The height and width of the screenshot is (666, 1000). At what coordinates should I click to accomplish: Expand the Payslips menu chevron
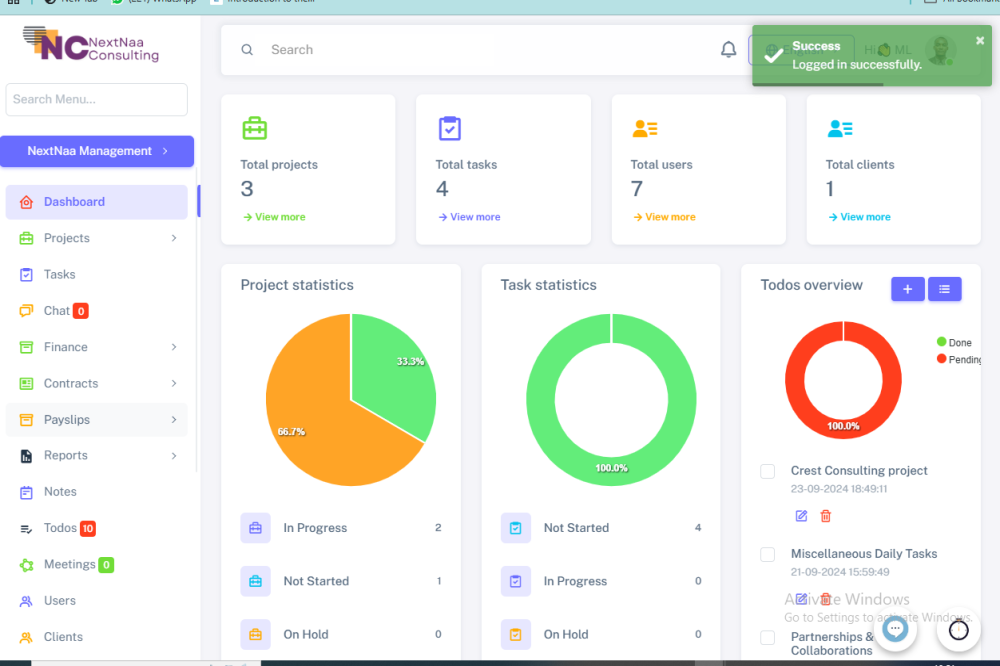click(174, 420)
